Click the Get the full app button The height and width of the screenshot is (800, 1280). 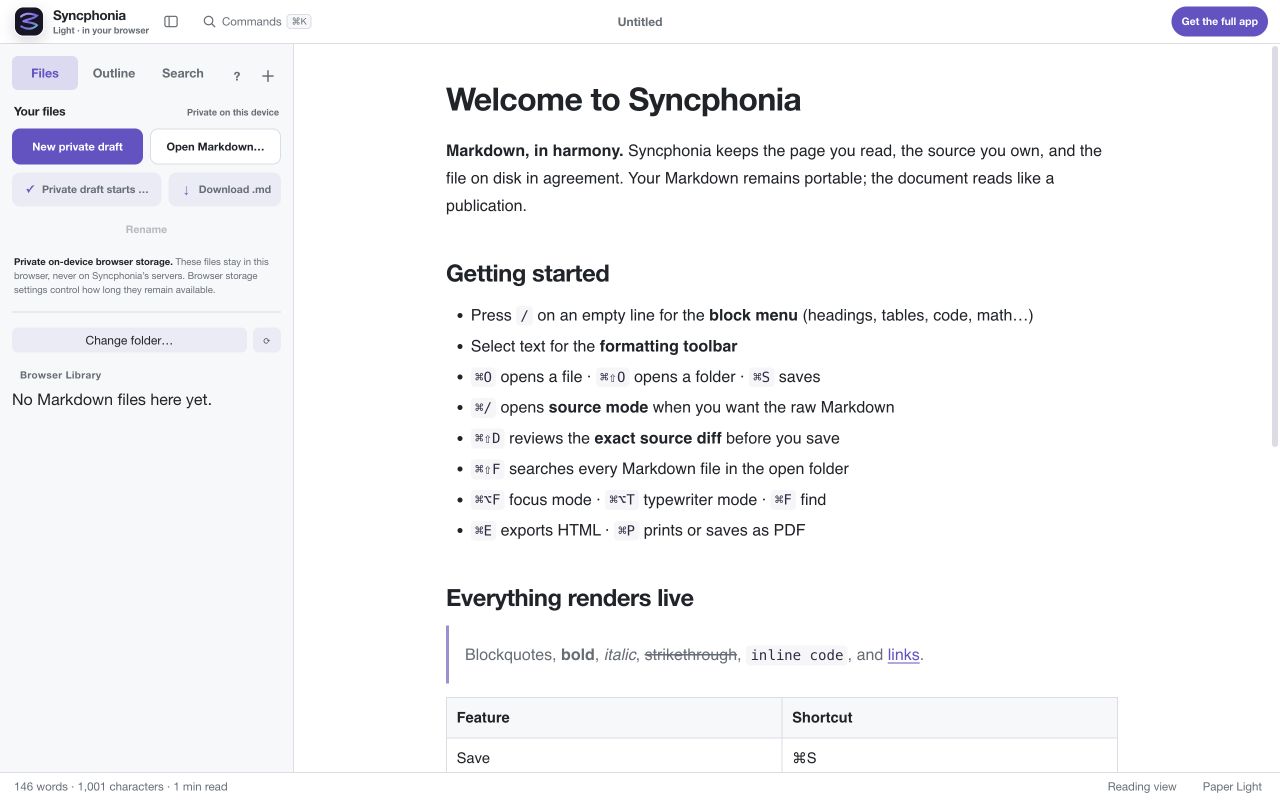point(1219,21)
